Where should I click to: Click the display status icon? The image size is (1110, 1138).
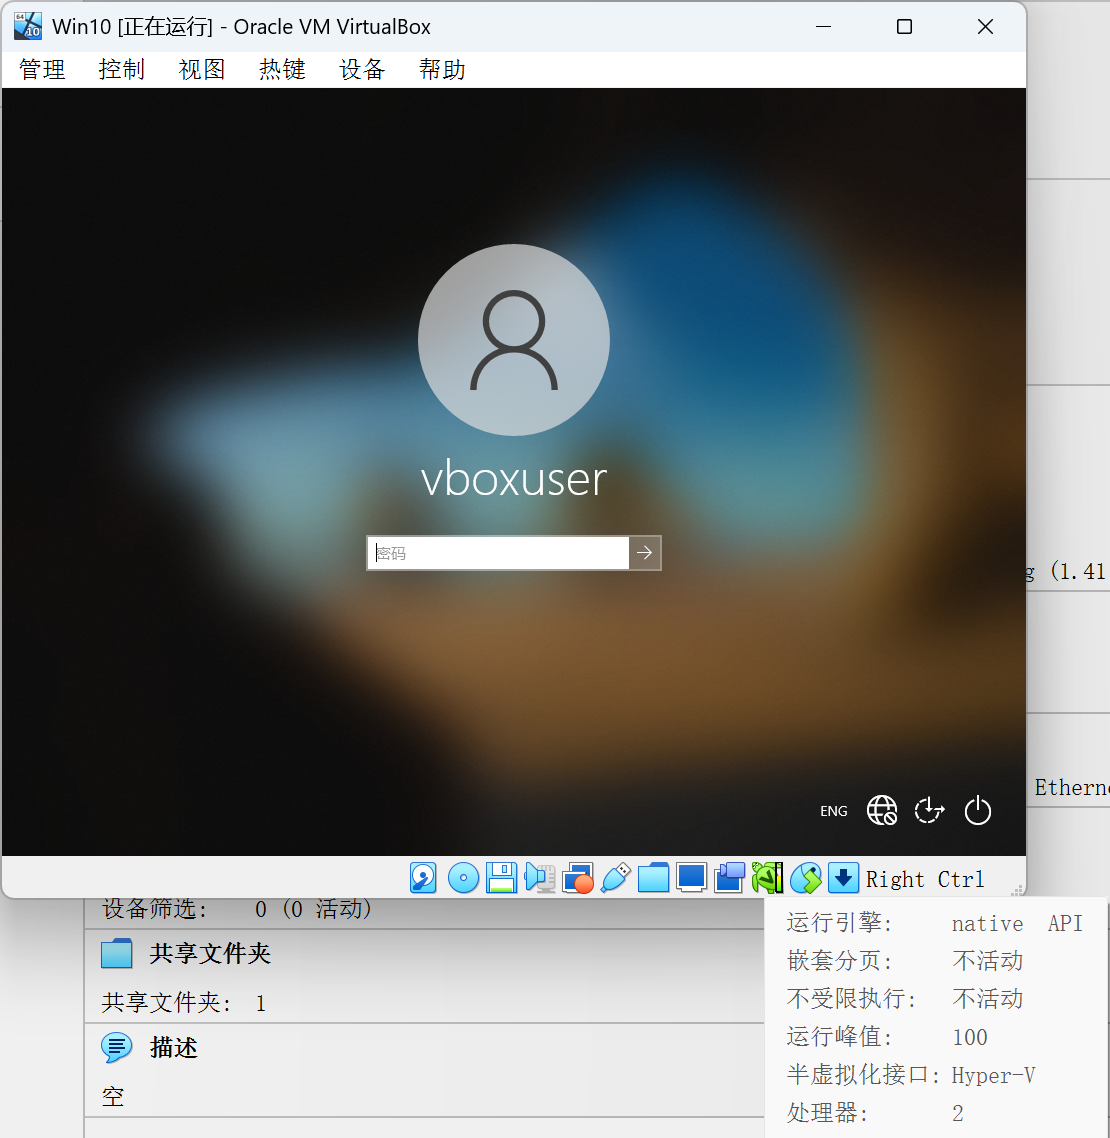point(691,877)
